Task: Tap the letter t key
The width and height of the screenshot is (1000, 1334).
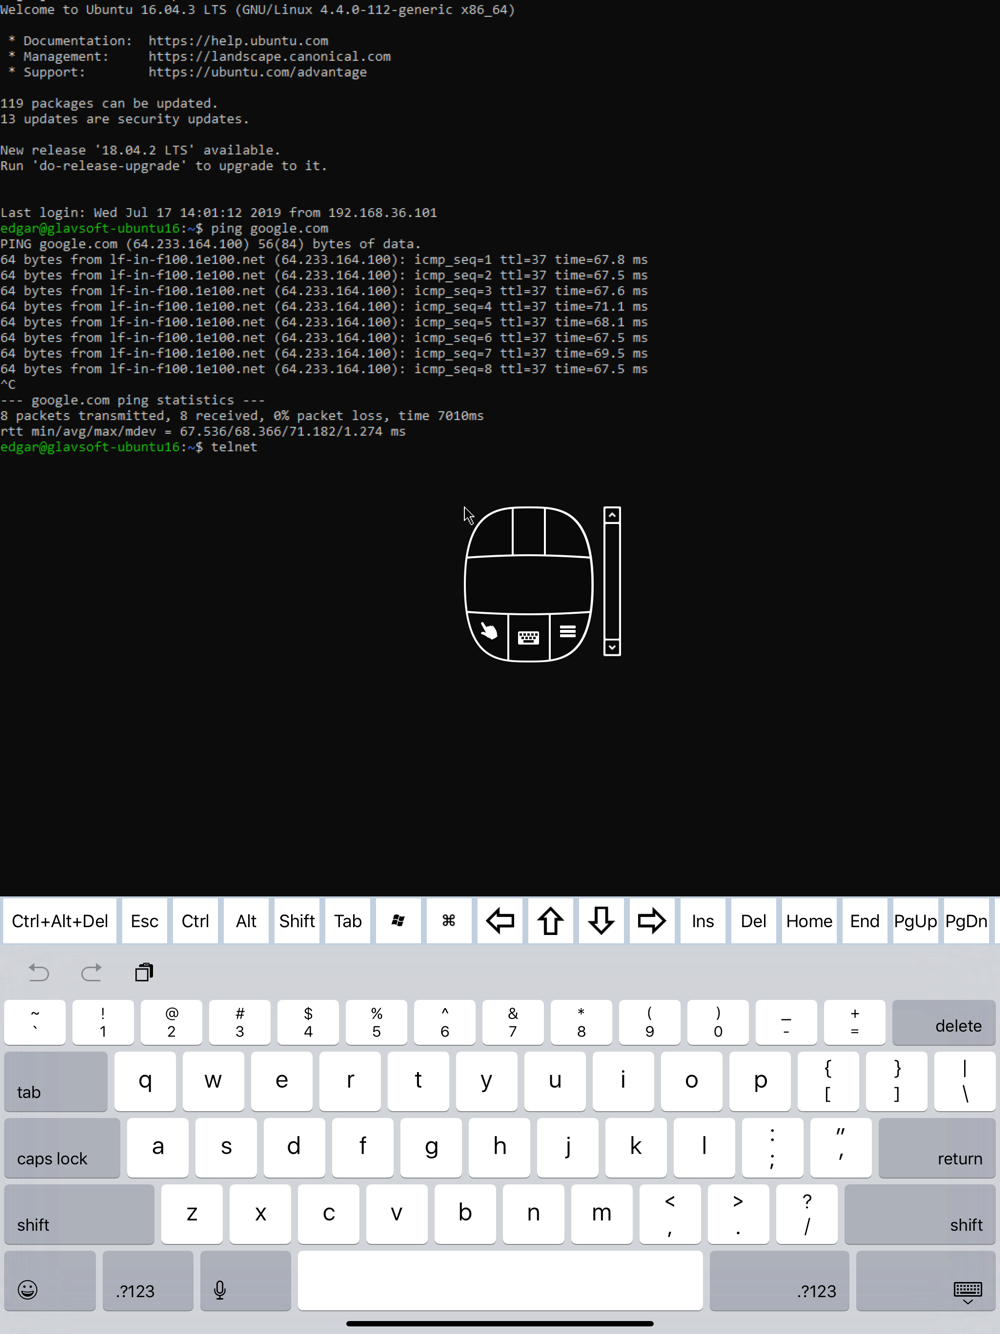Action: click(418, 1082)
